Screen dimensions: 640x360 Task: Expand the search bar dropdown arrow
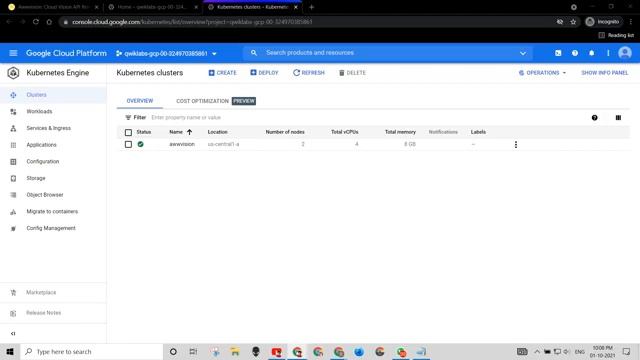click(x=523, y=53)
